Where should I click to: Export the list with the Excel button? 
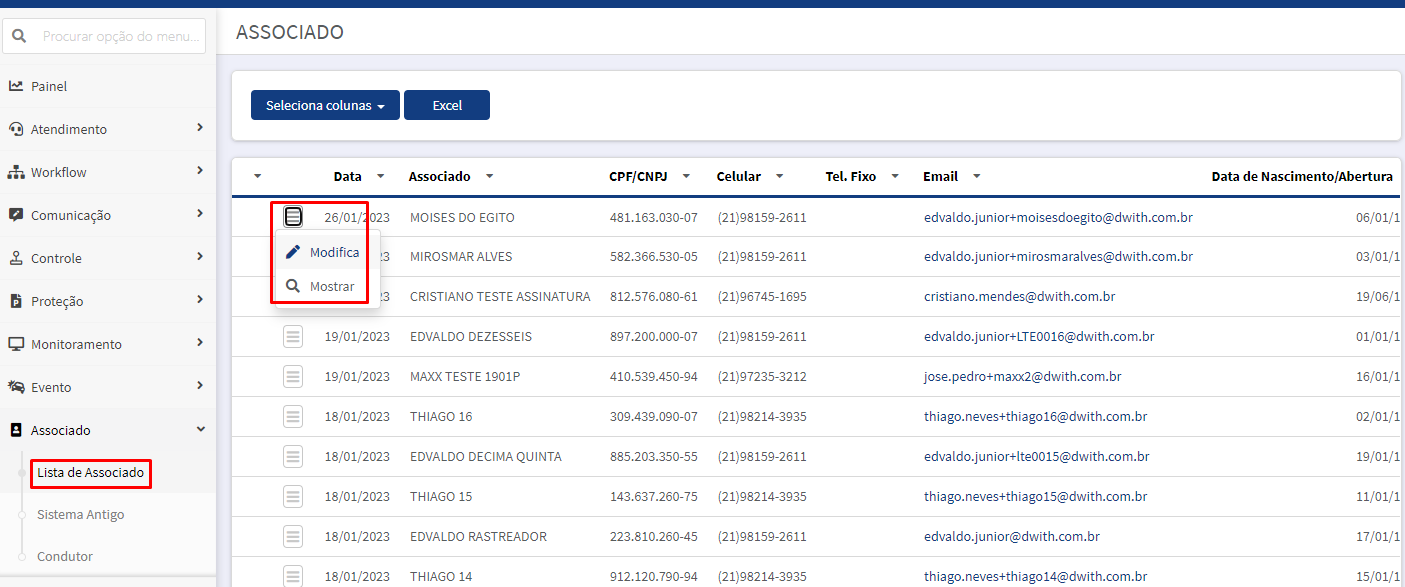coord(447,105)
